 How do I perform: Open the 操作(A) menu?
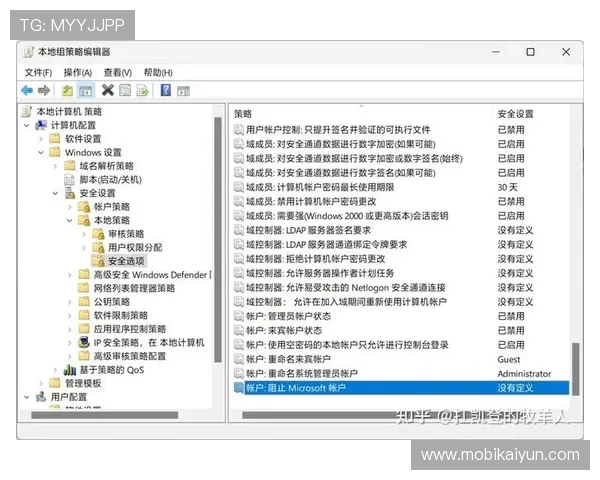(x=78, y=72)
